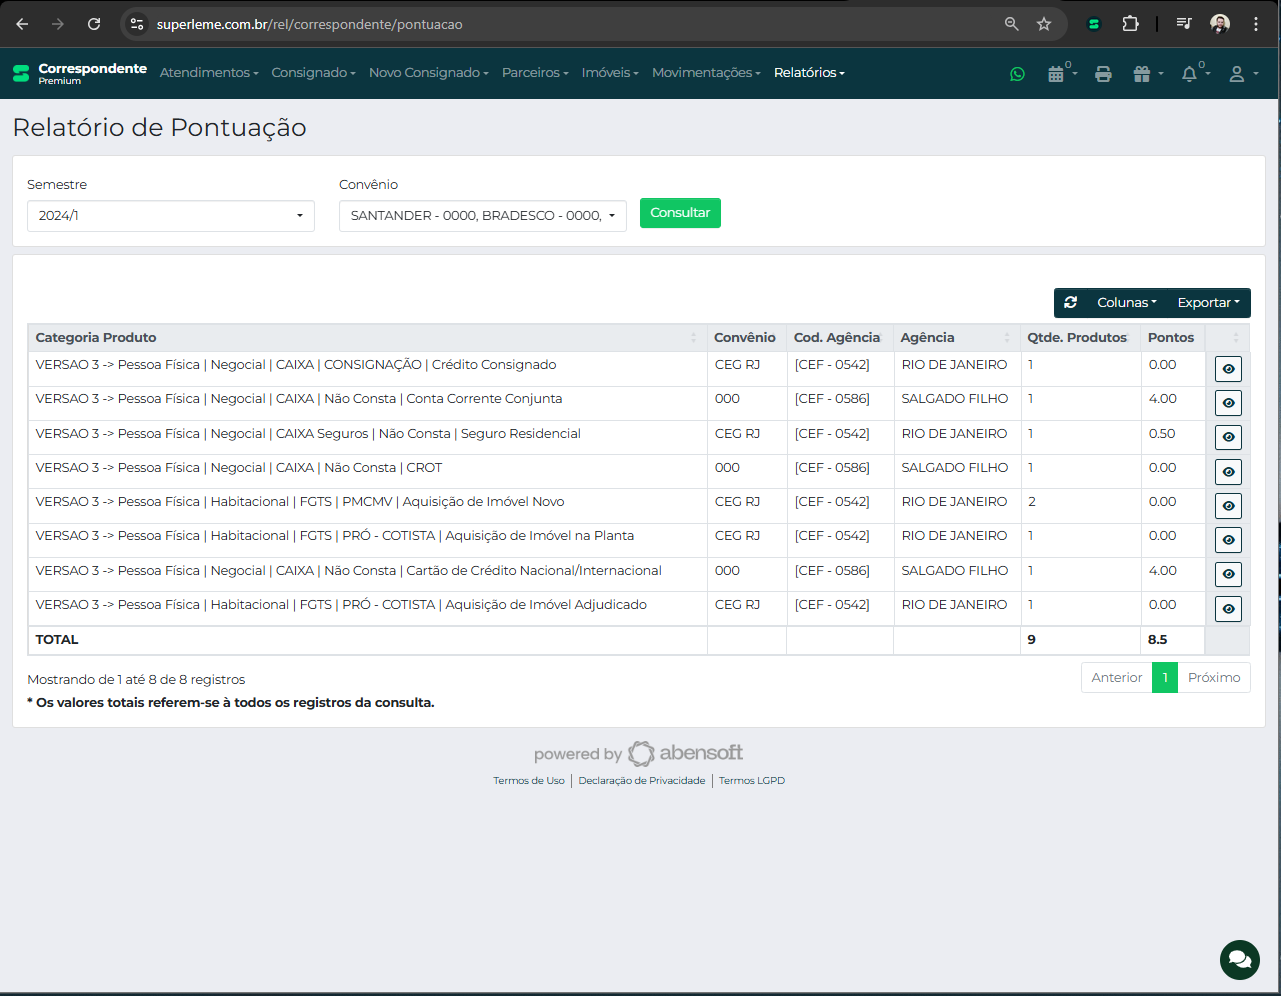Open the Semestre 2024/1 dropdown

pyautogui.click(x=171, y=216)
